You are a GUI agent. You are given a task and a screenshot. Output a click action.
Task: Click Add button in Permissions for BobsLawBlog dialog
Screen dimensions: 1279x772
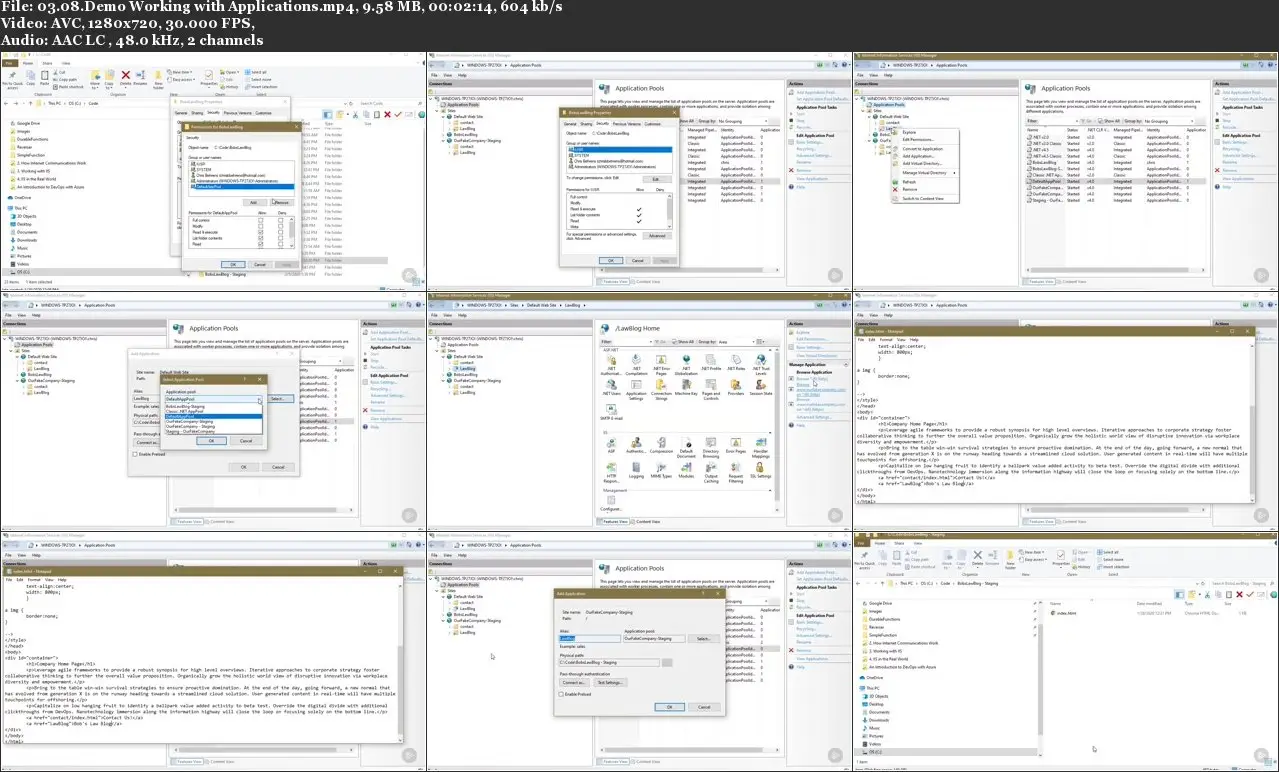(x=253, y=202)
